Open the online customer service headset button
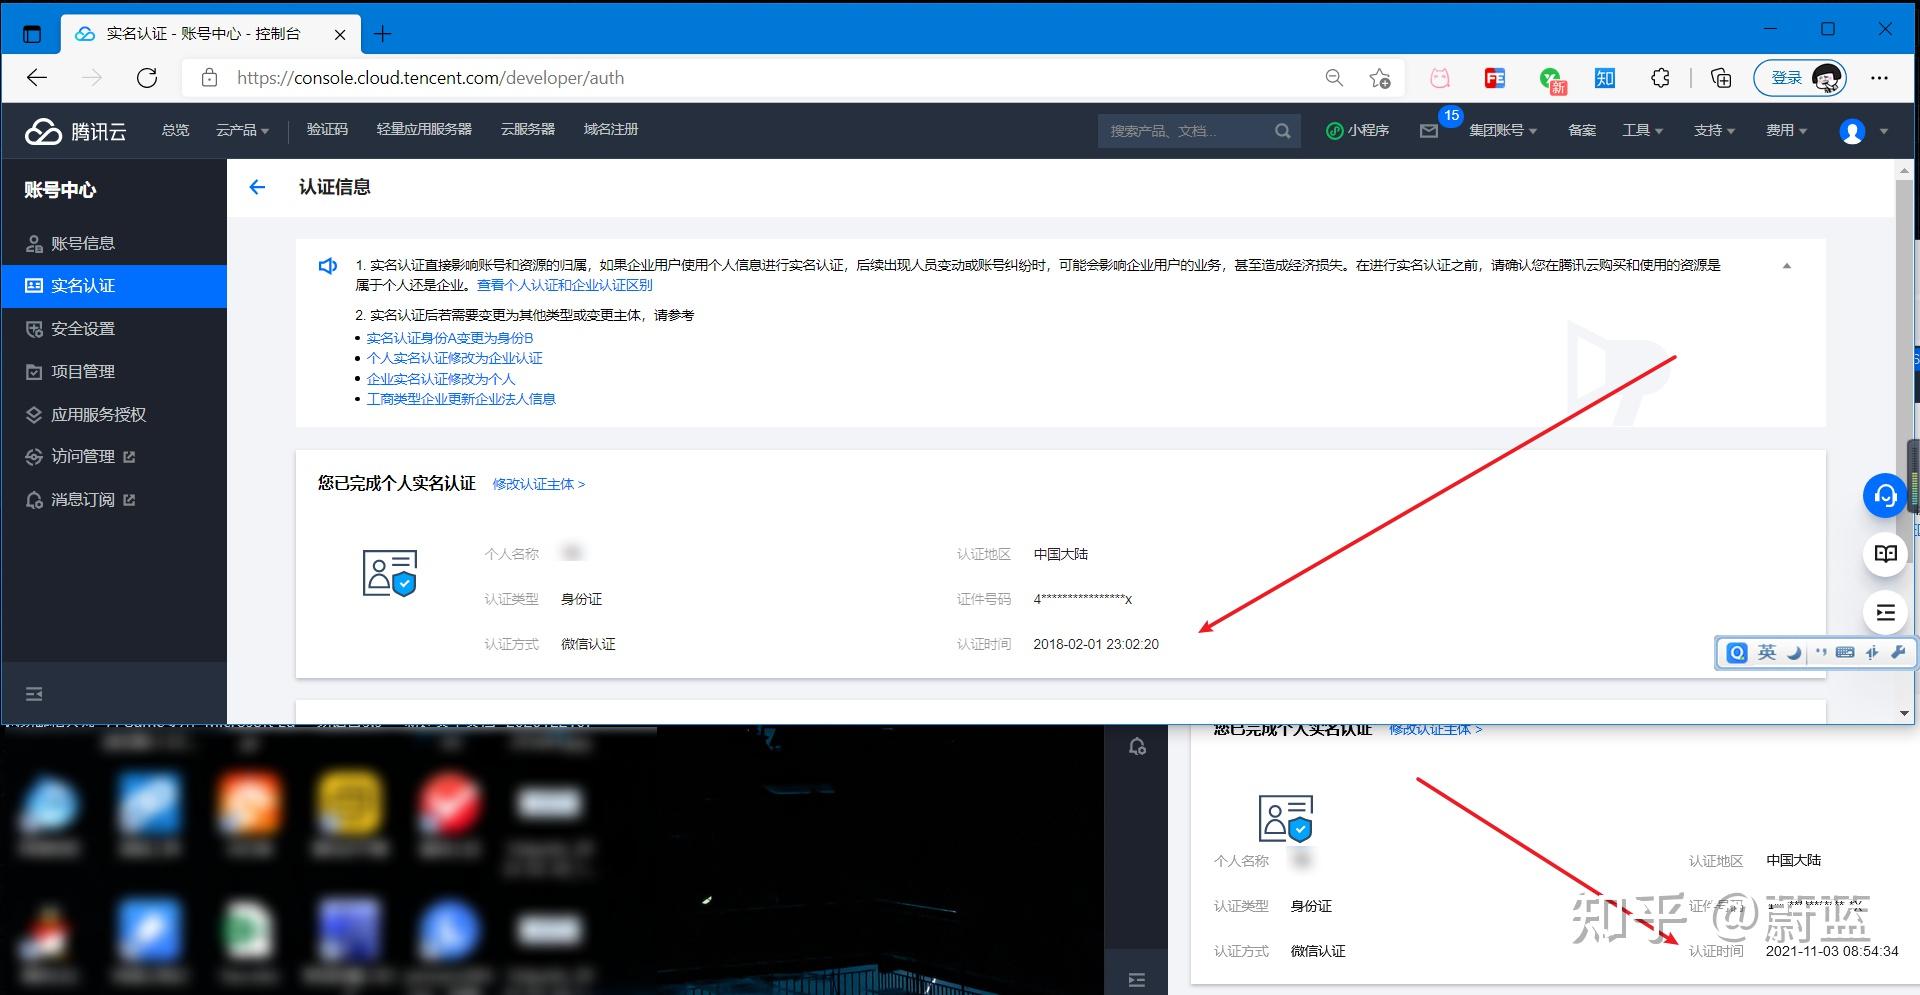Screen dimensions: 1920x995 pyautogui.click(x=1885, y=496)
